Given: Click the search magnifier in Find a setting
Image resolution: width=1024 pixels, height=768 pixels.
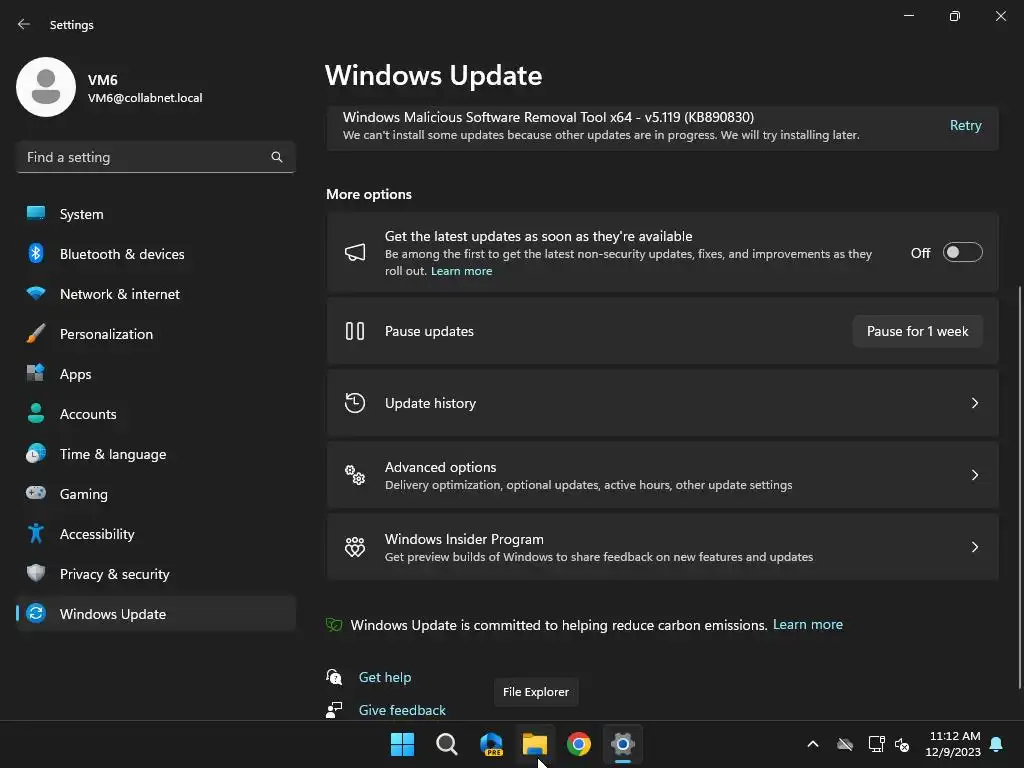Looking at the screenshot, I should click(x=277, y=157).
